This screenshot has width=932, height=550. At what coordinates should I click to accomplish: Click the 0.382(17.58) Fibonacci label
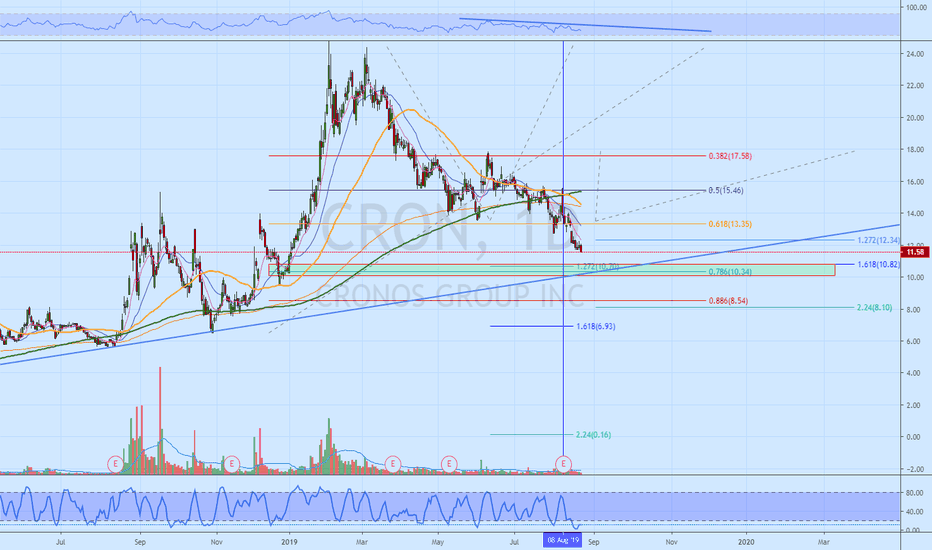click(730, 156)
